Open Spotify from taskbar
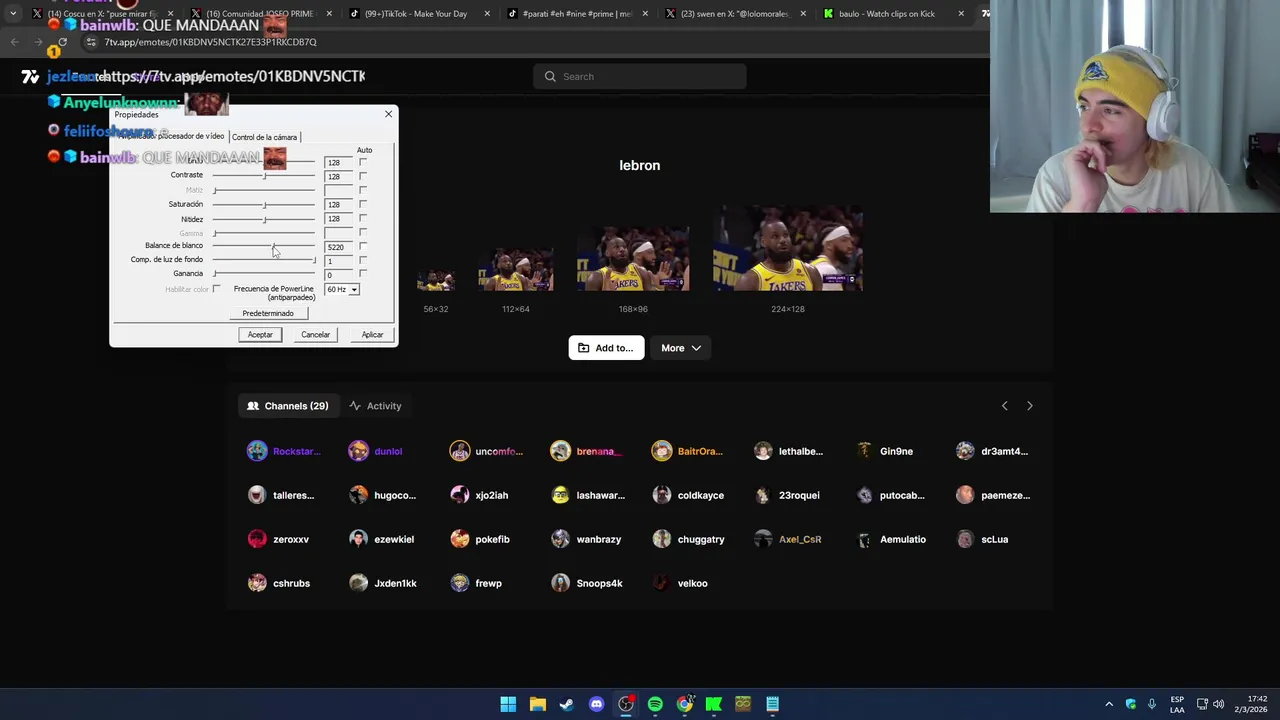 tap(655, 704)
